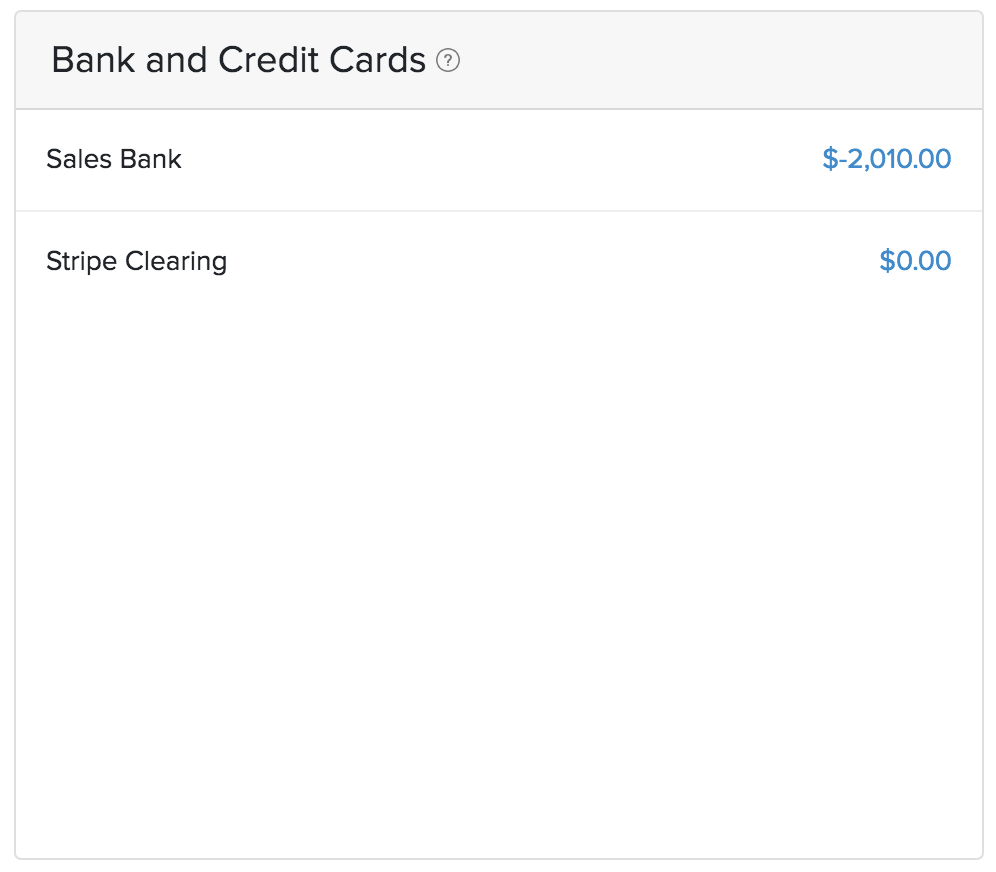This screenshot has height=872, width=996.
Task: Choose the first account, Sales Bank
Action: tap(114, 159)
